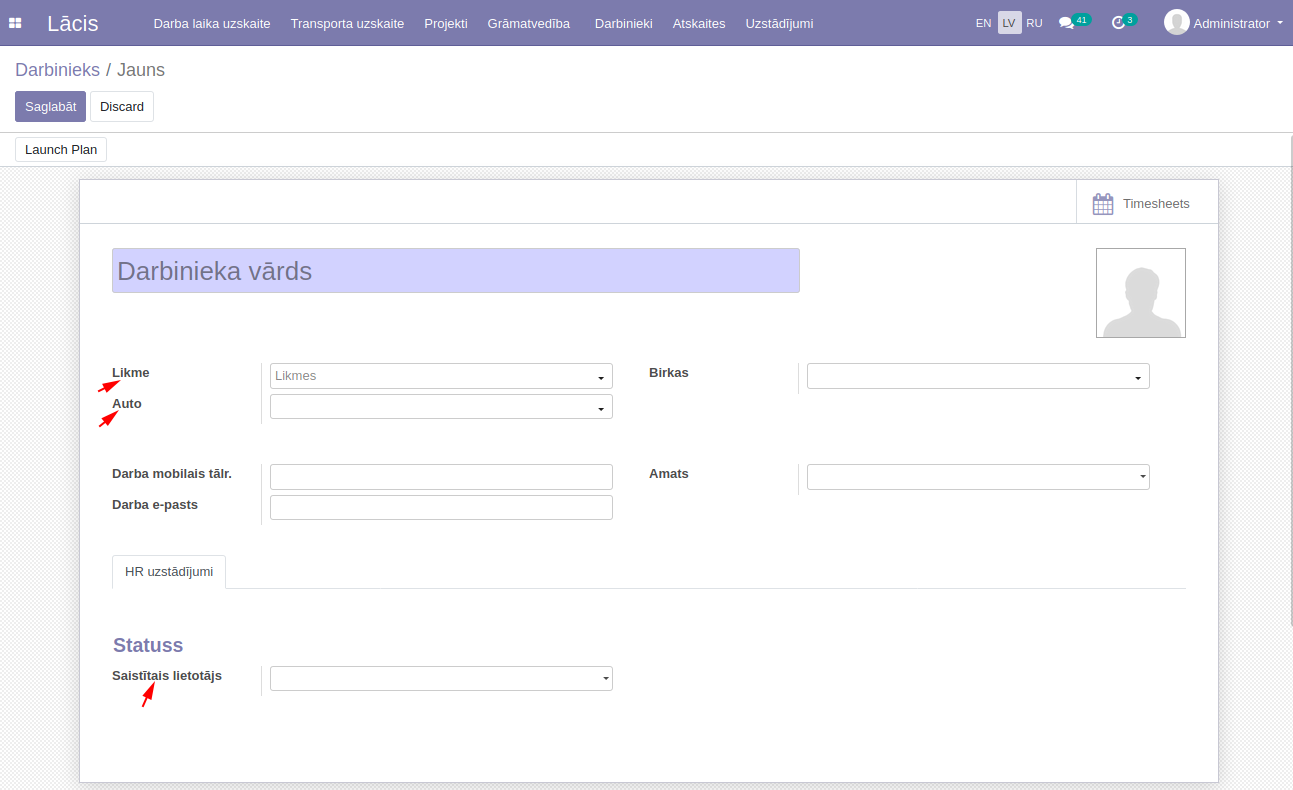Switch language to EN
Viewport: 1293px width, 790px height.
coord(983,23)
